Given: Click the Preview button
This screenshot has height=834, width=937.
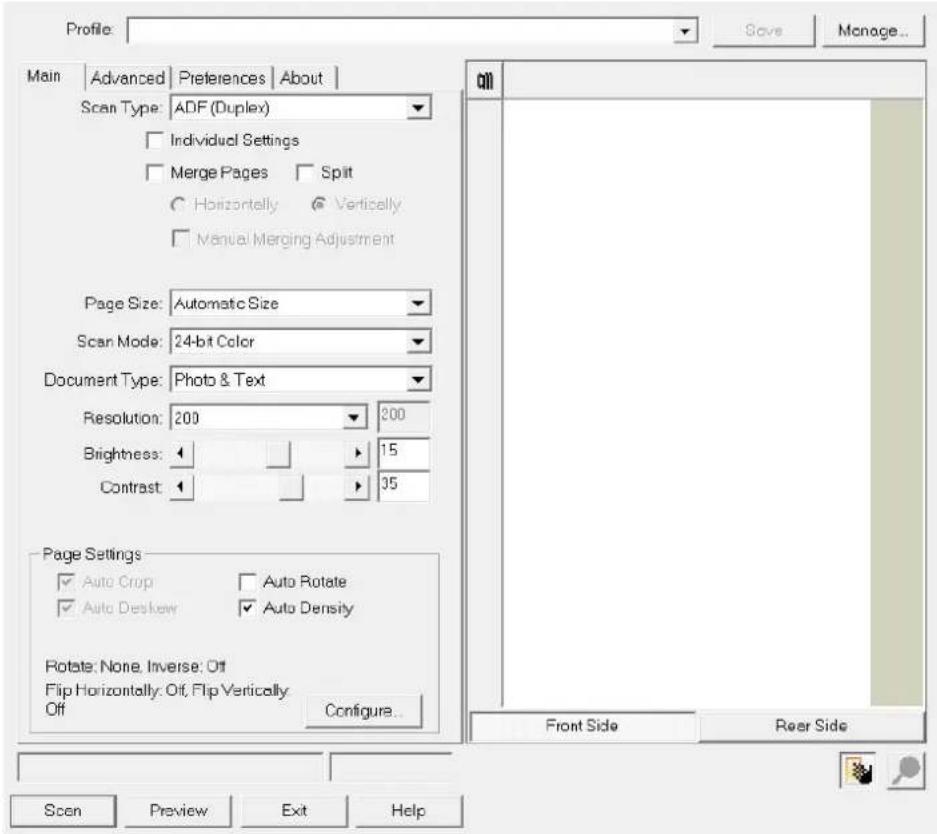Looking at the screenshot, I should pos(178,811).
